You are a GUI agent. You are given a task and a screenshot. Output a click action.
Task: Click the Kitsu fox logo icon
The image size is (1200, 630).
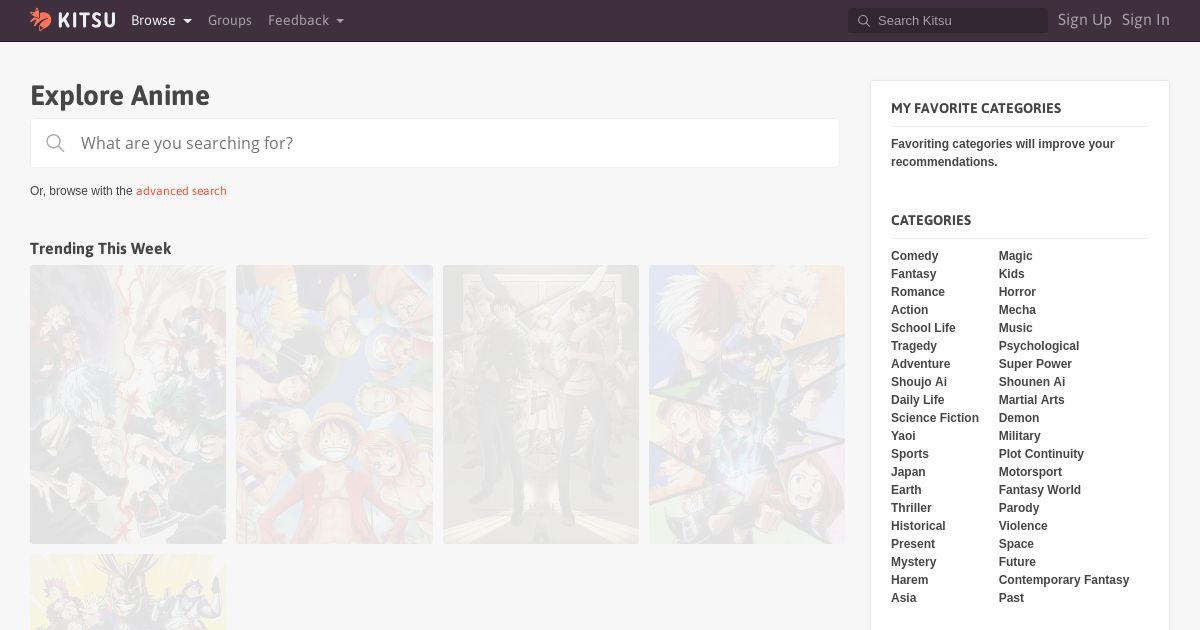pyautogui.click(x=40, y=19)
